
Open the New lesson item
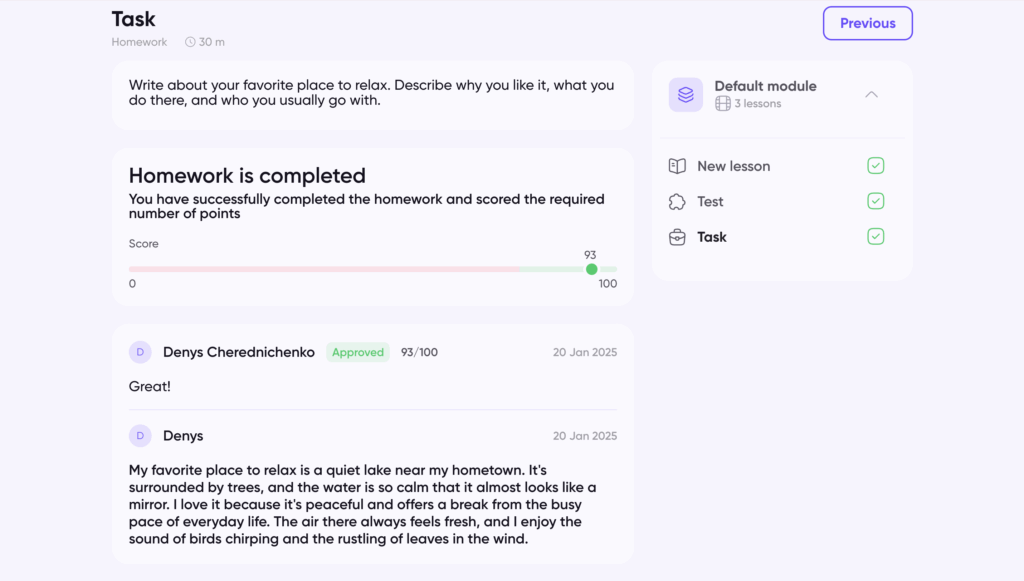pyautogui.click(x=733, y=166)
